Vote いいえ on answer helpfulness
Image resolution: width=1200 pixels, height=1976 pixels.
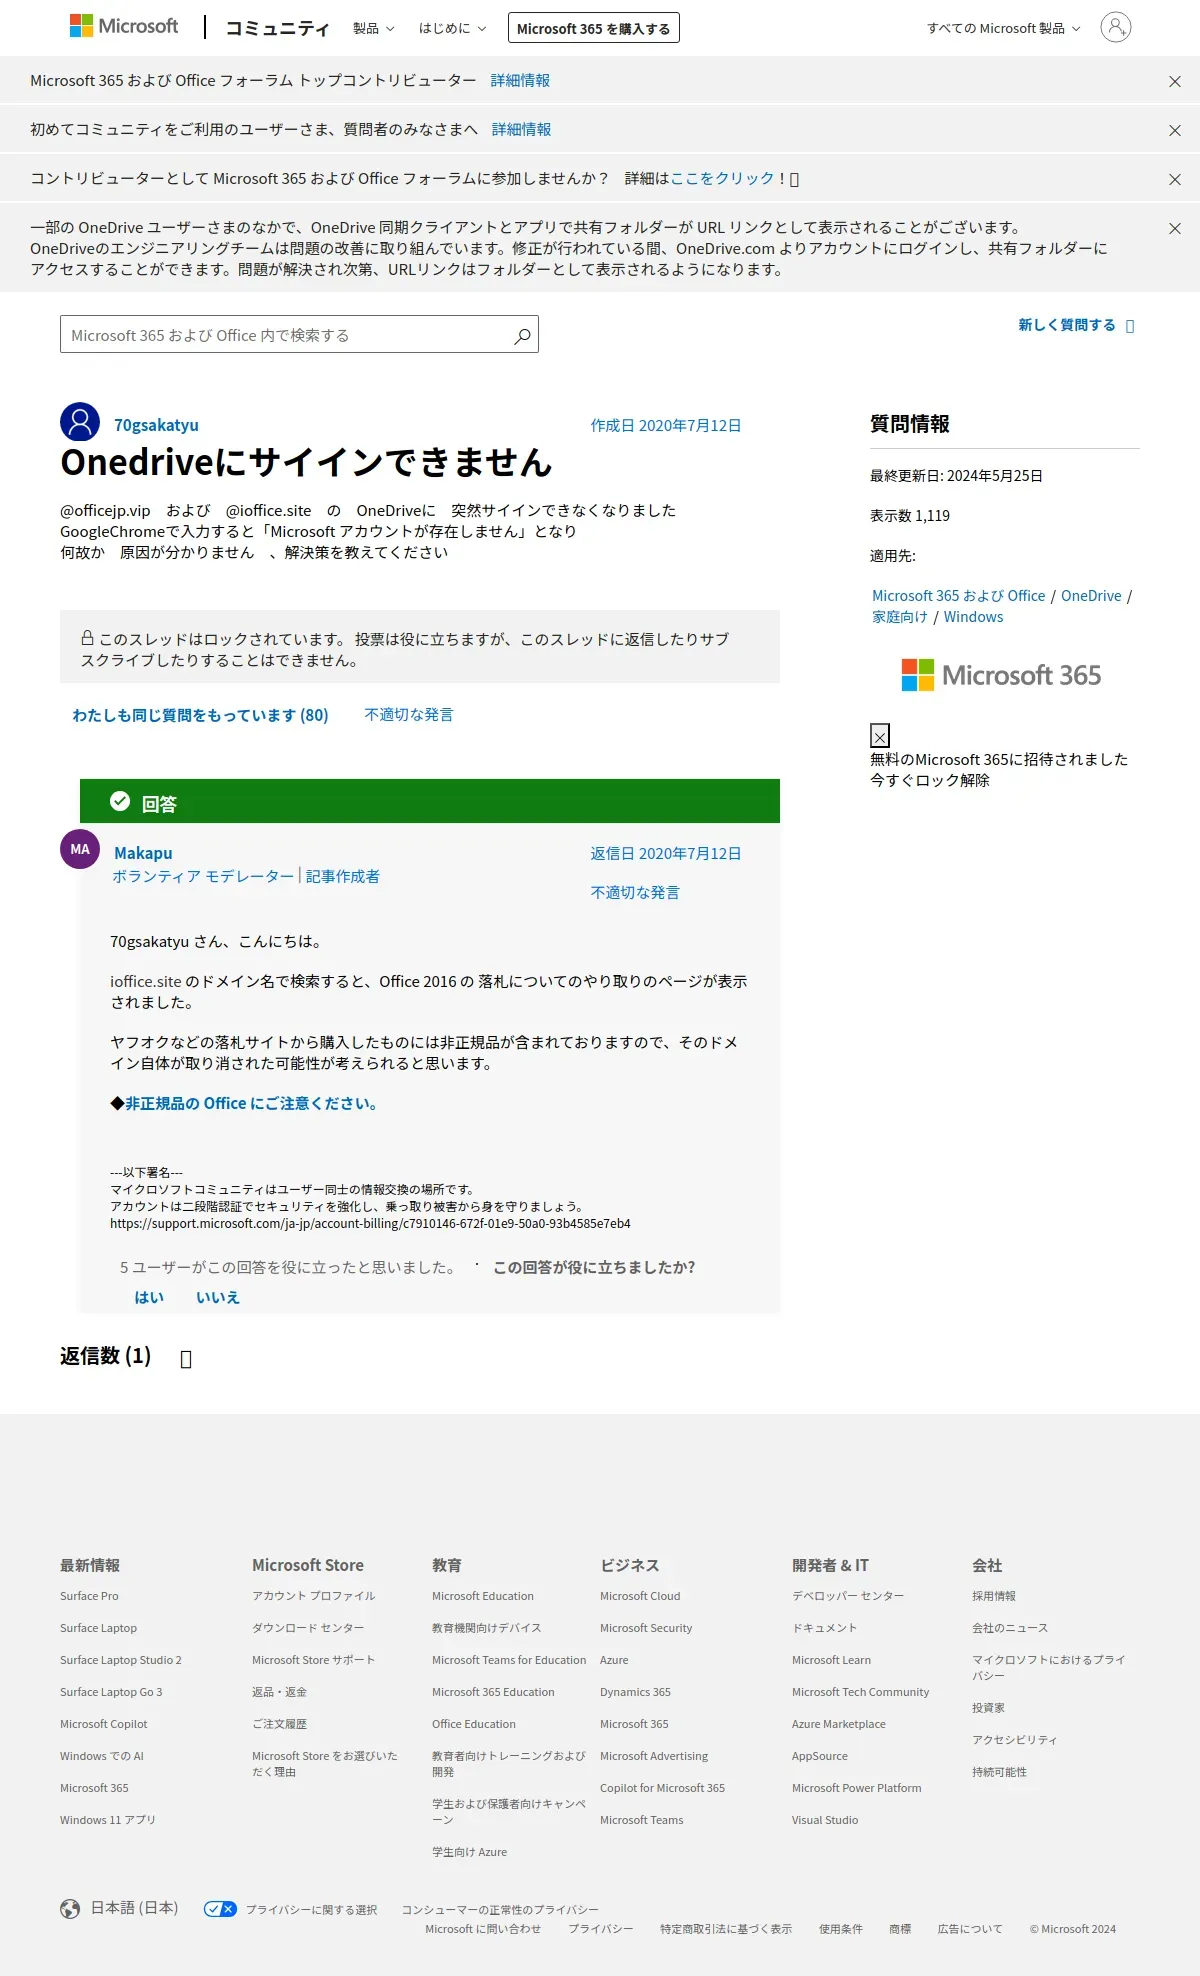point(218,1298)
